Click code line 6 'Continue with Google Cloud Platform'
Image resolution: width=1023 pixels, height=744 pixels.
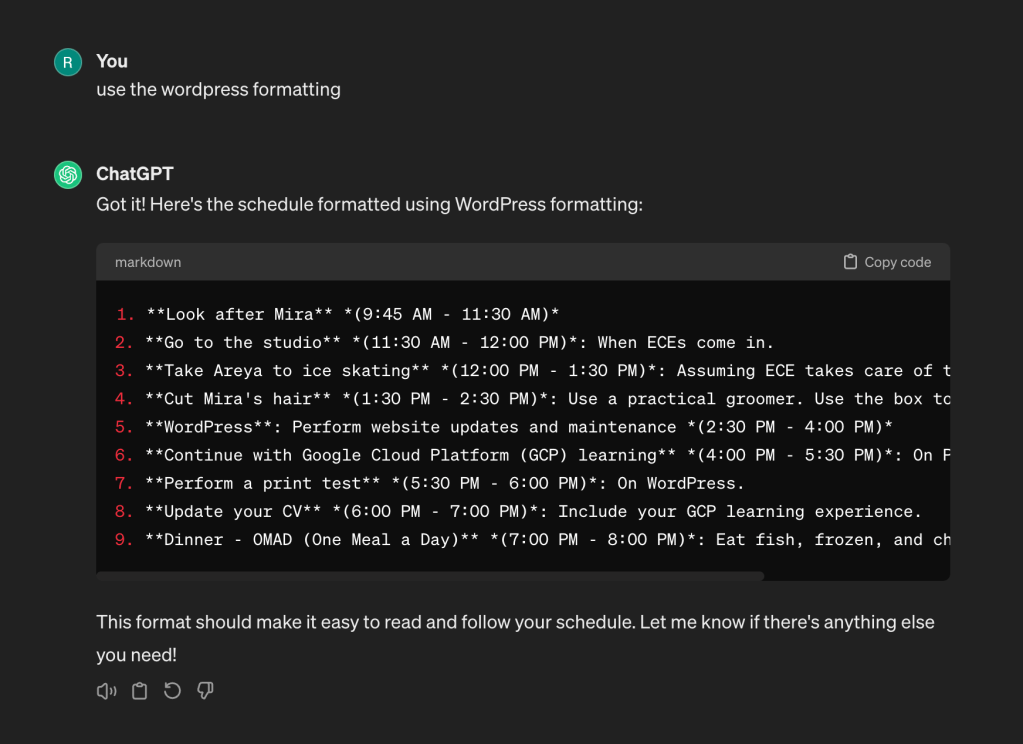pyautogui.click(x=532, y=455)
